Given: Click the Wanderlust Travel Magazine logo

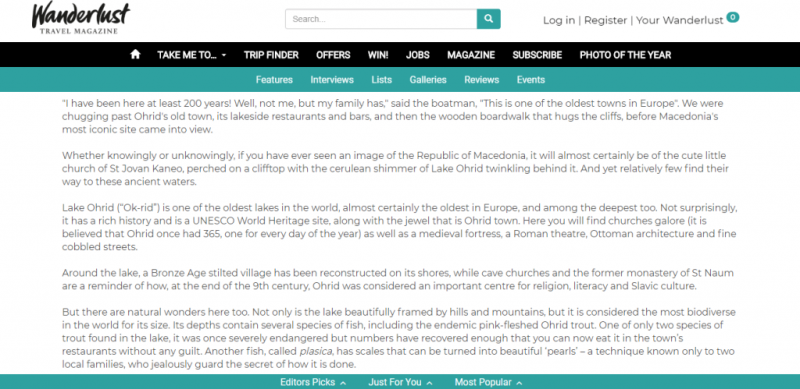Looking at the screenshot, I should 81,18.
